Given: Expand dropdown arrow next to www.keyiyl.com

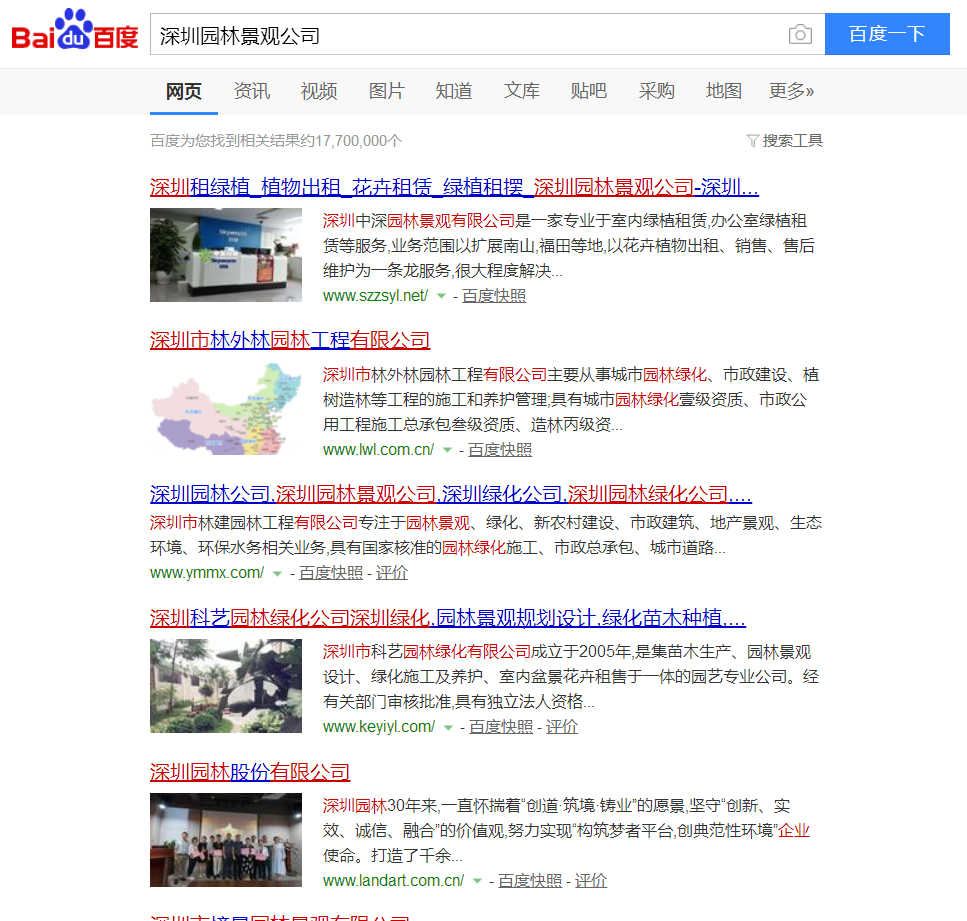Looking at the screenshot, I should (448, 727).
